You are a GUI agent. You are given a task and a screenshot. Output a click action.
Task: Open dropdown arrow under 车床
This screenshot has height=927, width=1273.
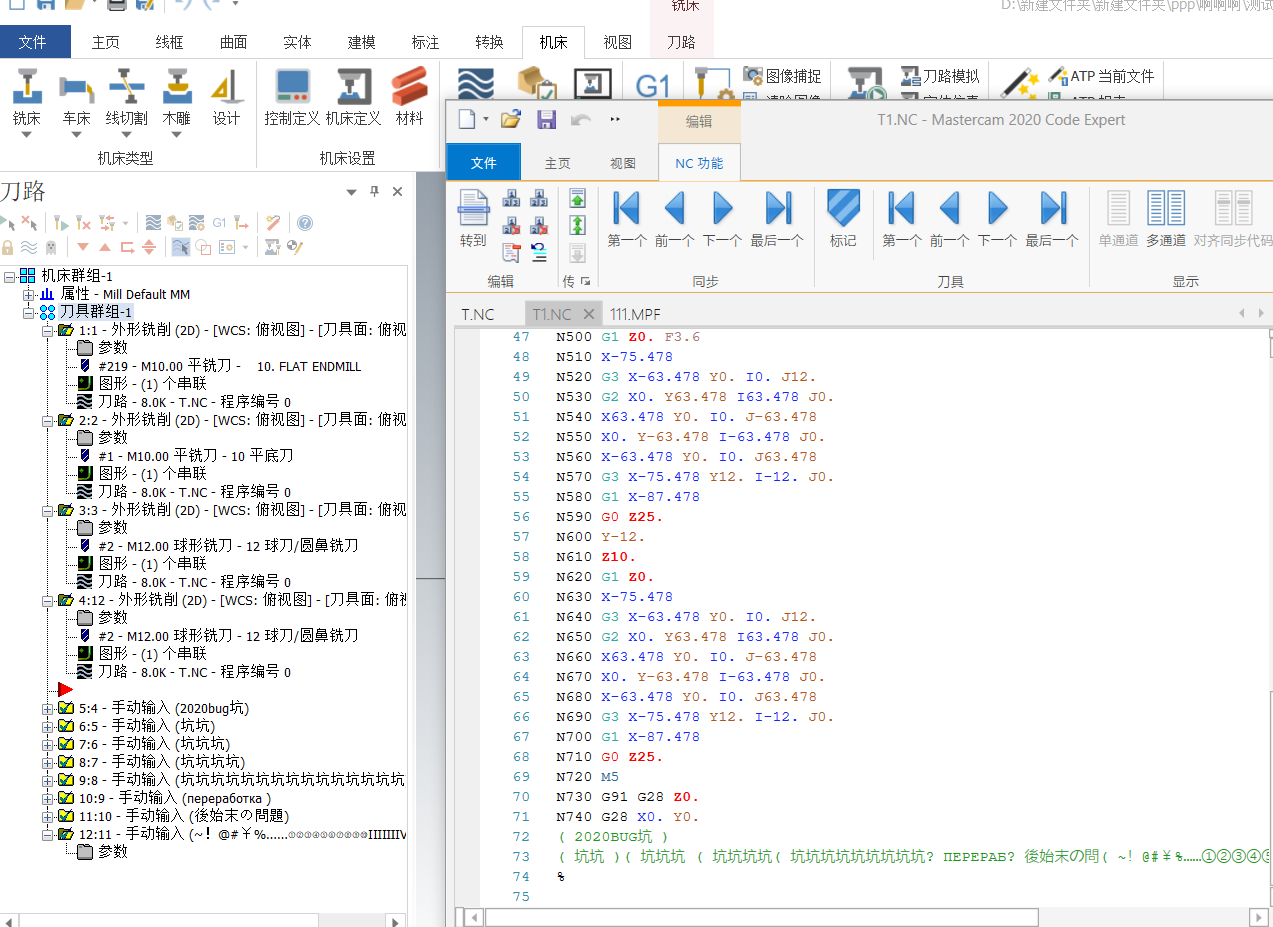[76, 135]
